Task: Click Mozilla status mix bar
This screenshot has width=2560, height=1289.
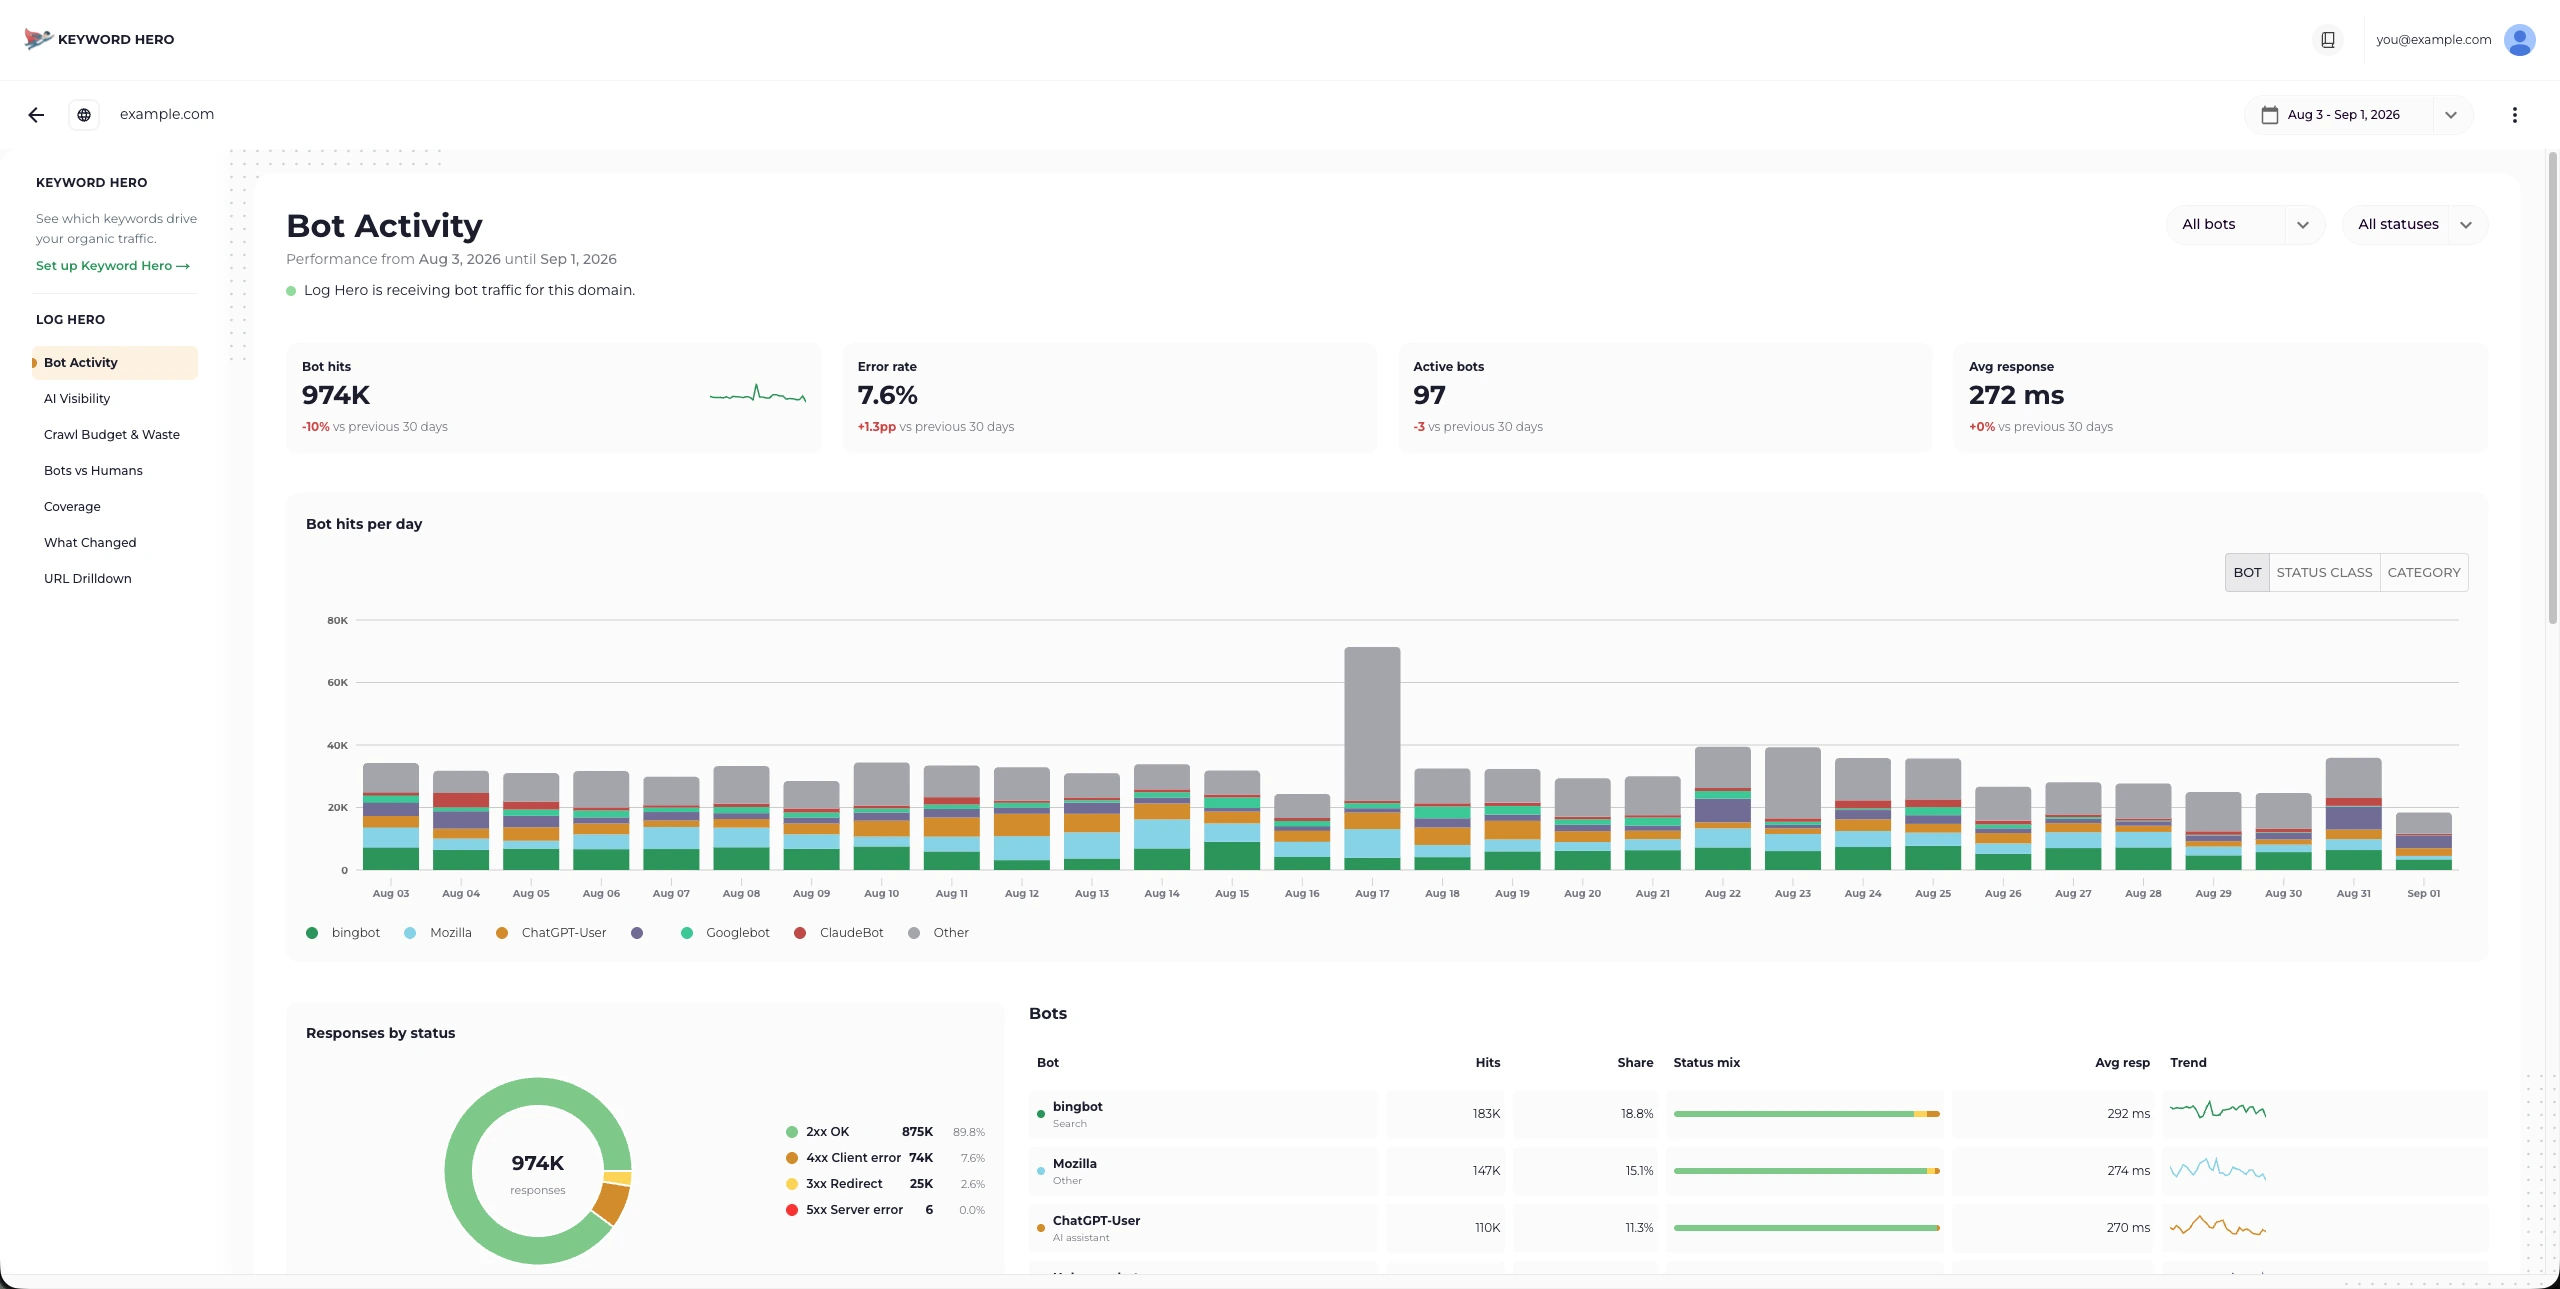Action: [x=1806, y=1171]
